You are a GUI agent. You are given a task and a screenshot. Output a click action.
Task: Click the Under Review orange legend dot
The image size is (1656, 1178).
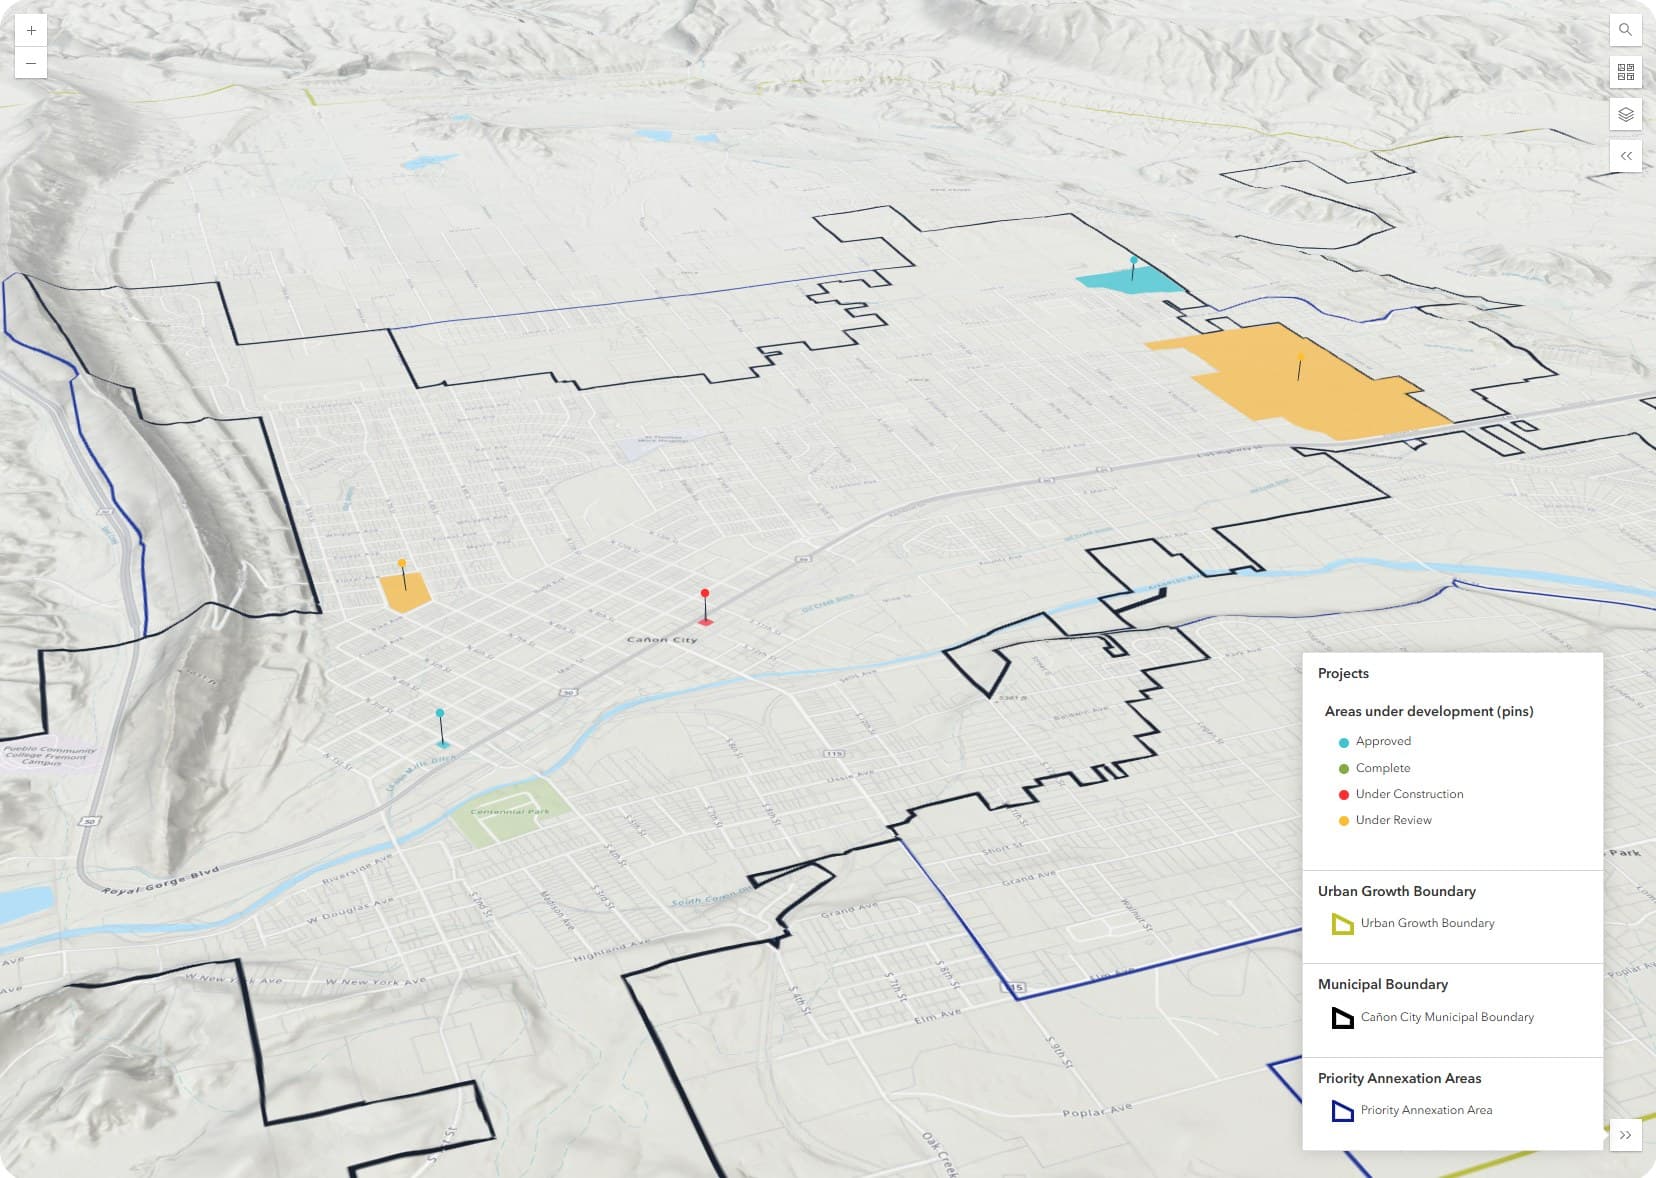[x=1344, y=821]
